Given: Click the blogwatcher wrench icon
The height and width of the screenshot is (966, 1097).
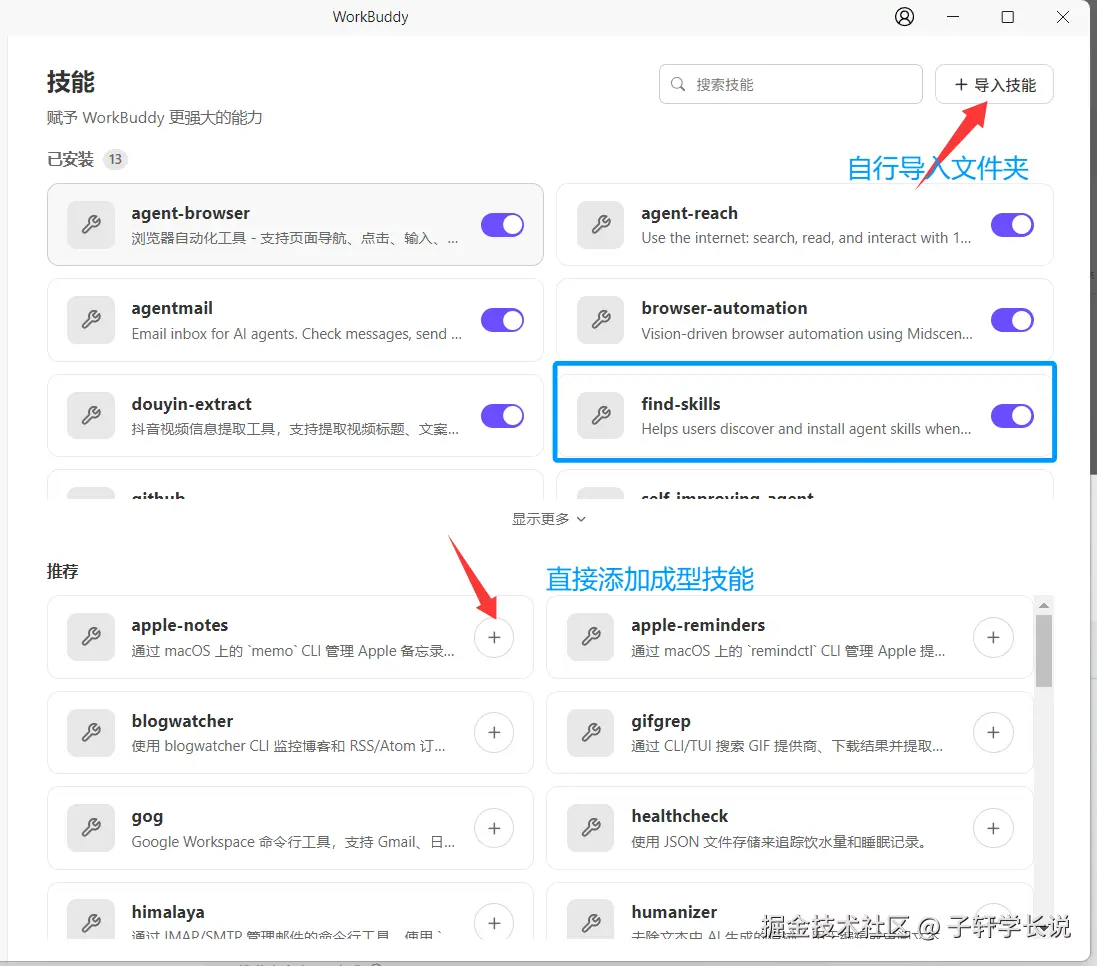Looking at the screenshot, I should point(91,732).
